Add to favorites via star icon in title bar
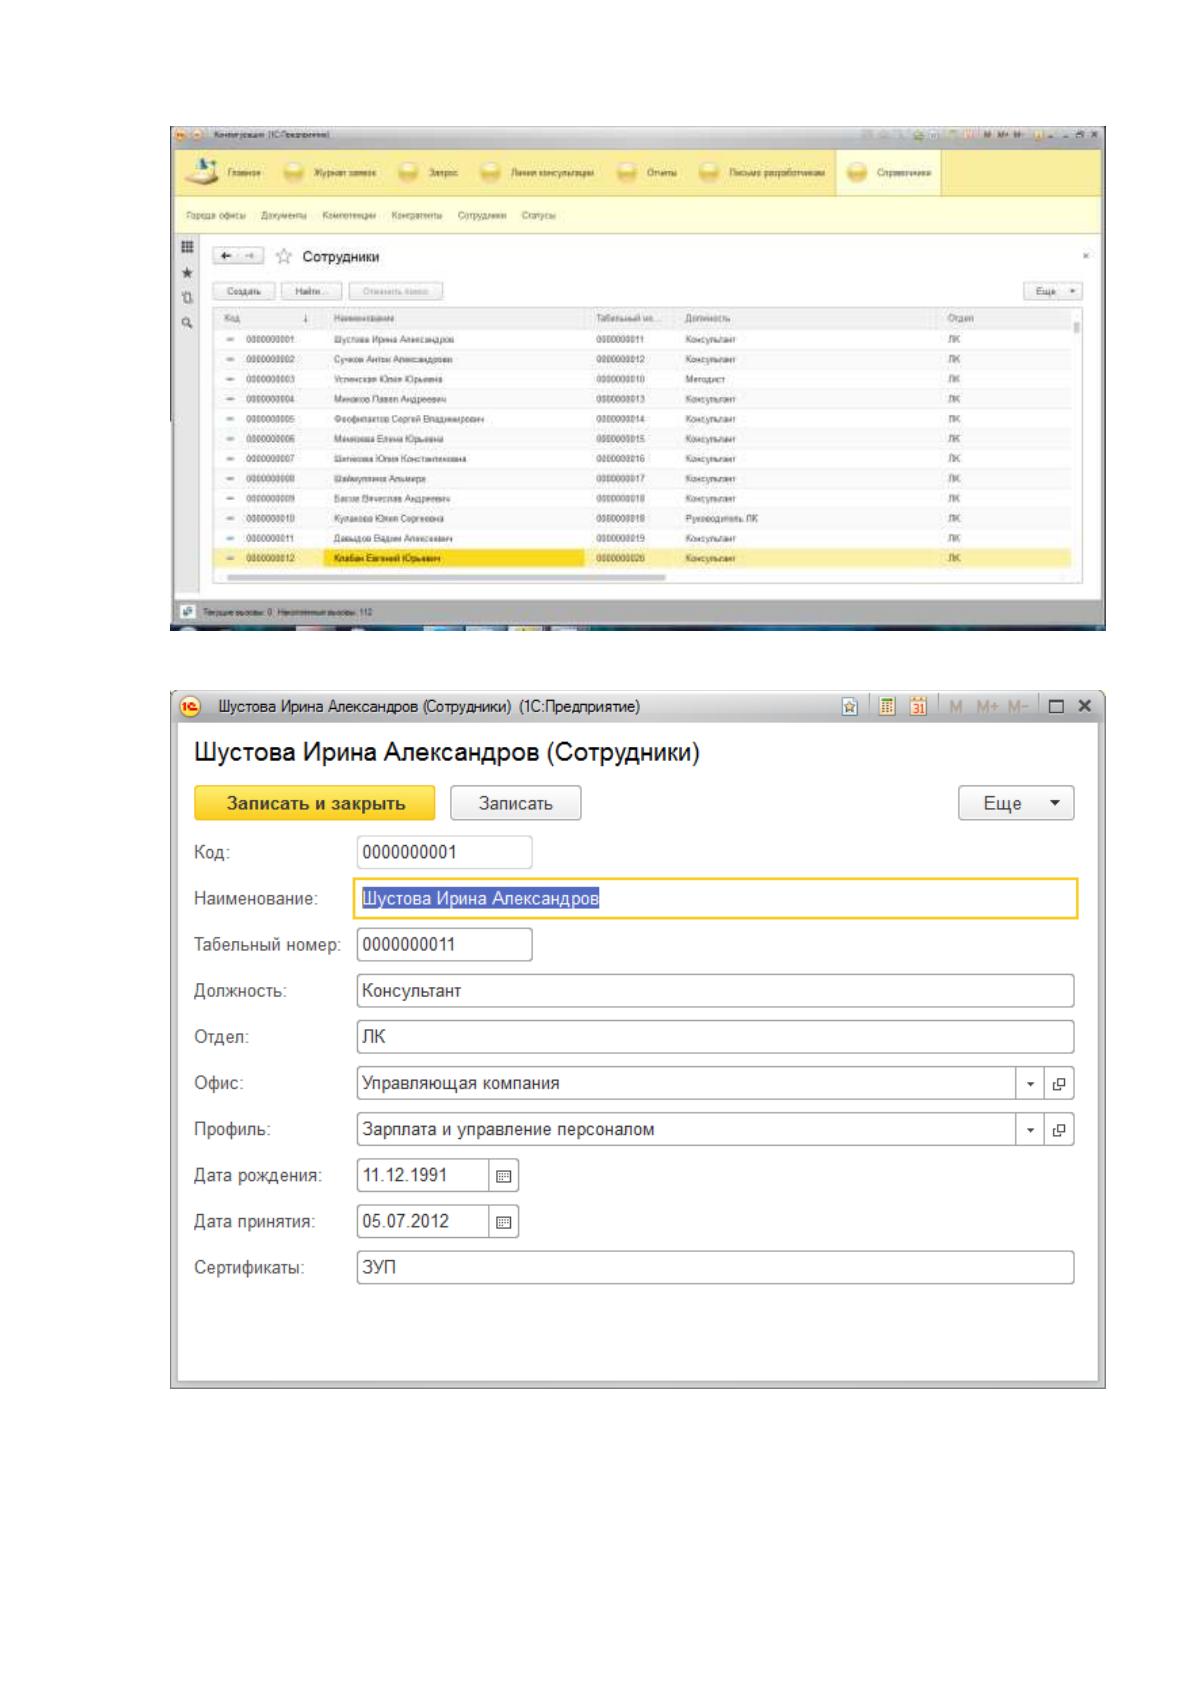Screen dimensions: 1191x1684 tap(850, 706)
